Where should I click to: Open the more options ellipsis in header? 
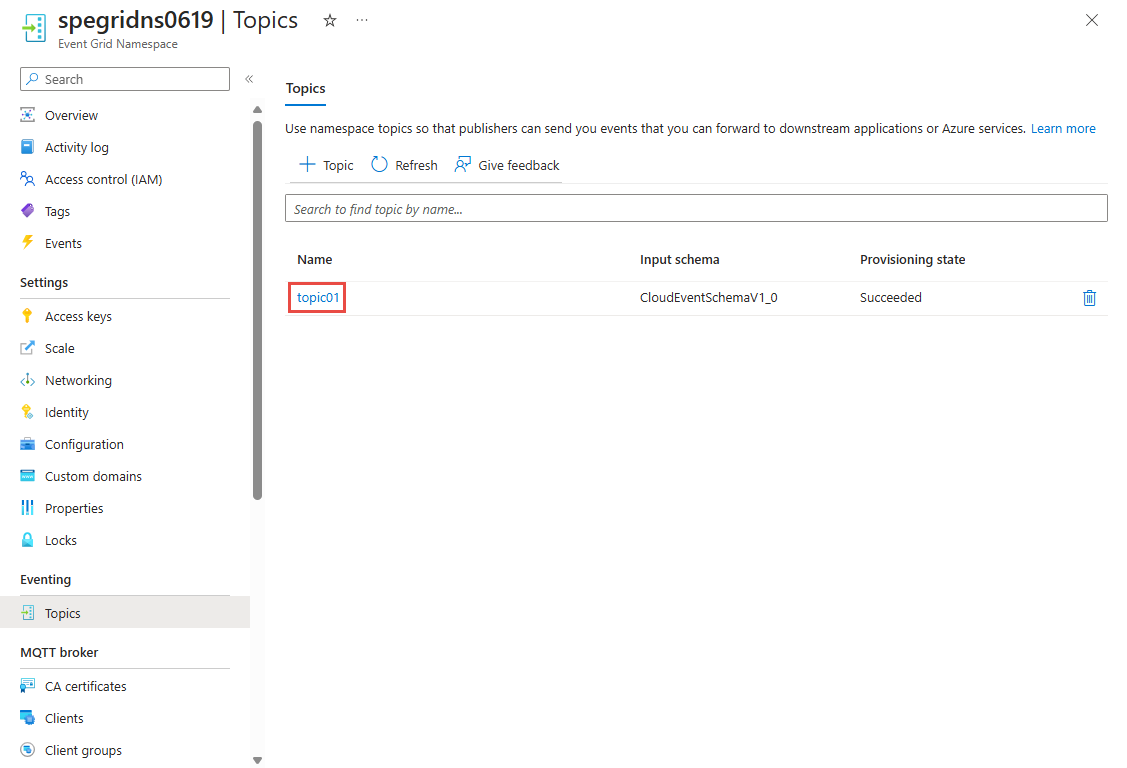[x=362, y=20]
